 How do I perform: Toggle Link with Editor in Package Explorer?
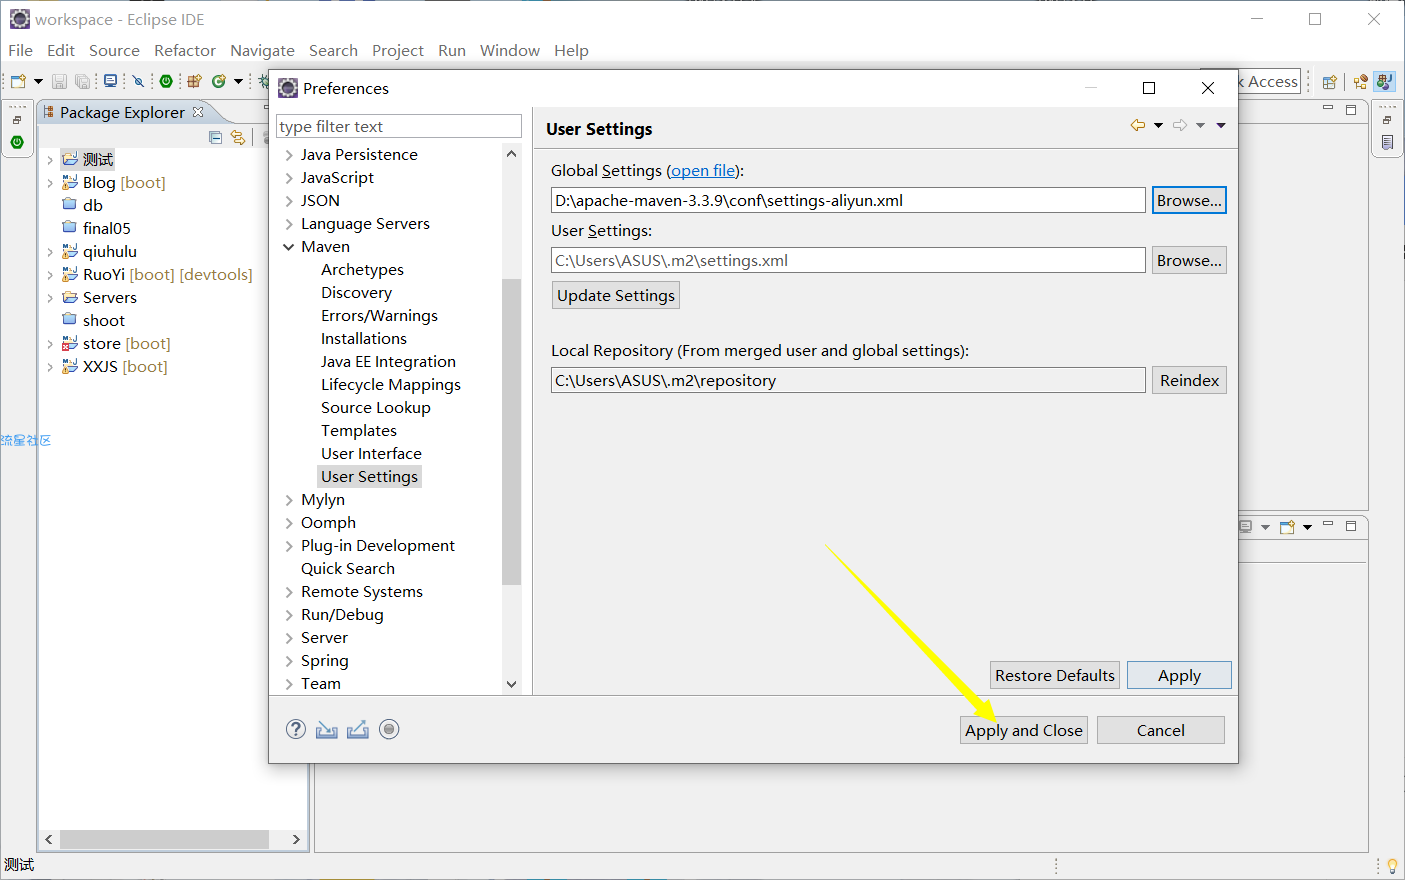238,137
